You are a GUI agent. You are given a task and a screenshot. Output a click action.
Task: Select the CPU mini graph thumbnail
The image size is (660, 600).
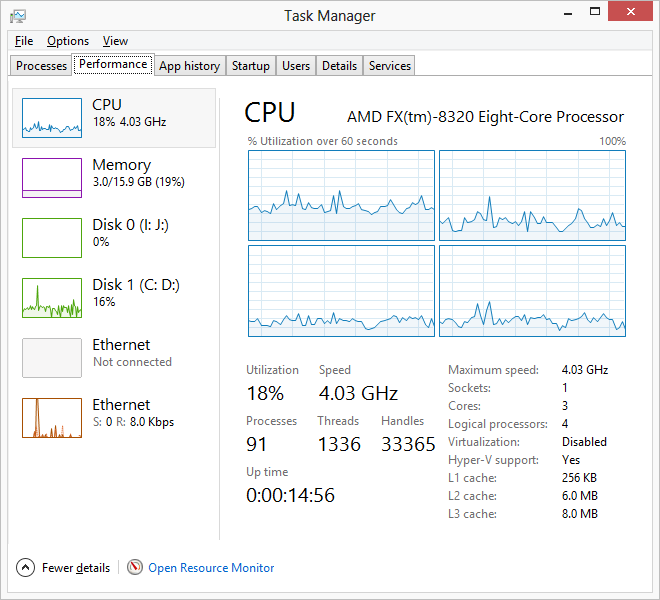(x=52, y=118)
